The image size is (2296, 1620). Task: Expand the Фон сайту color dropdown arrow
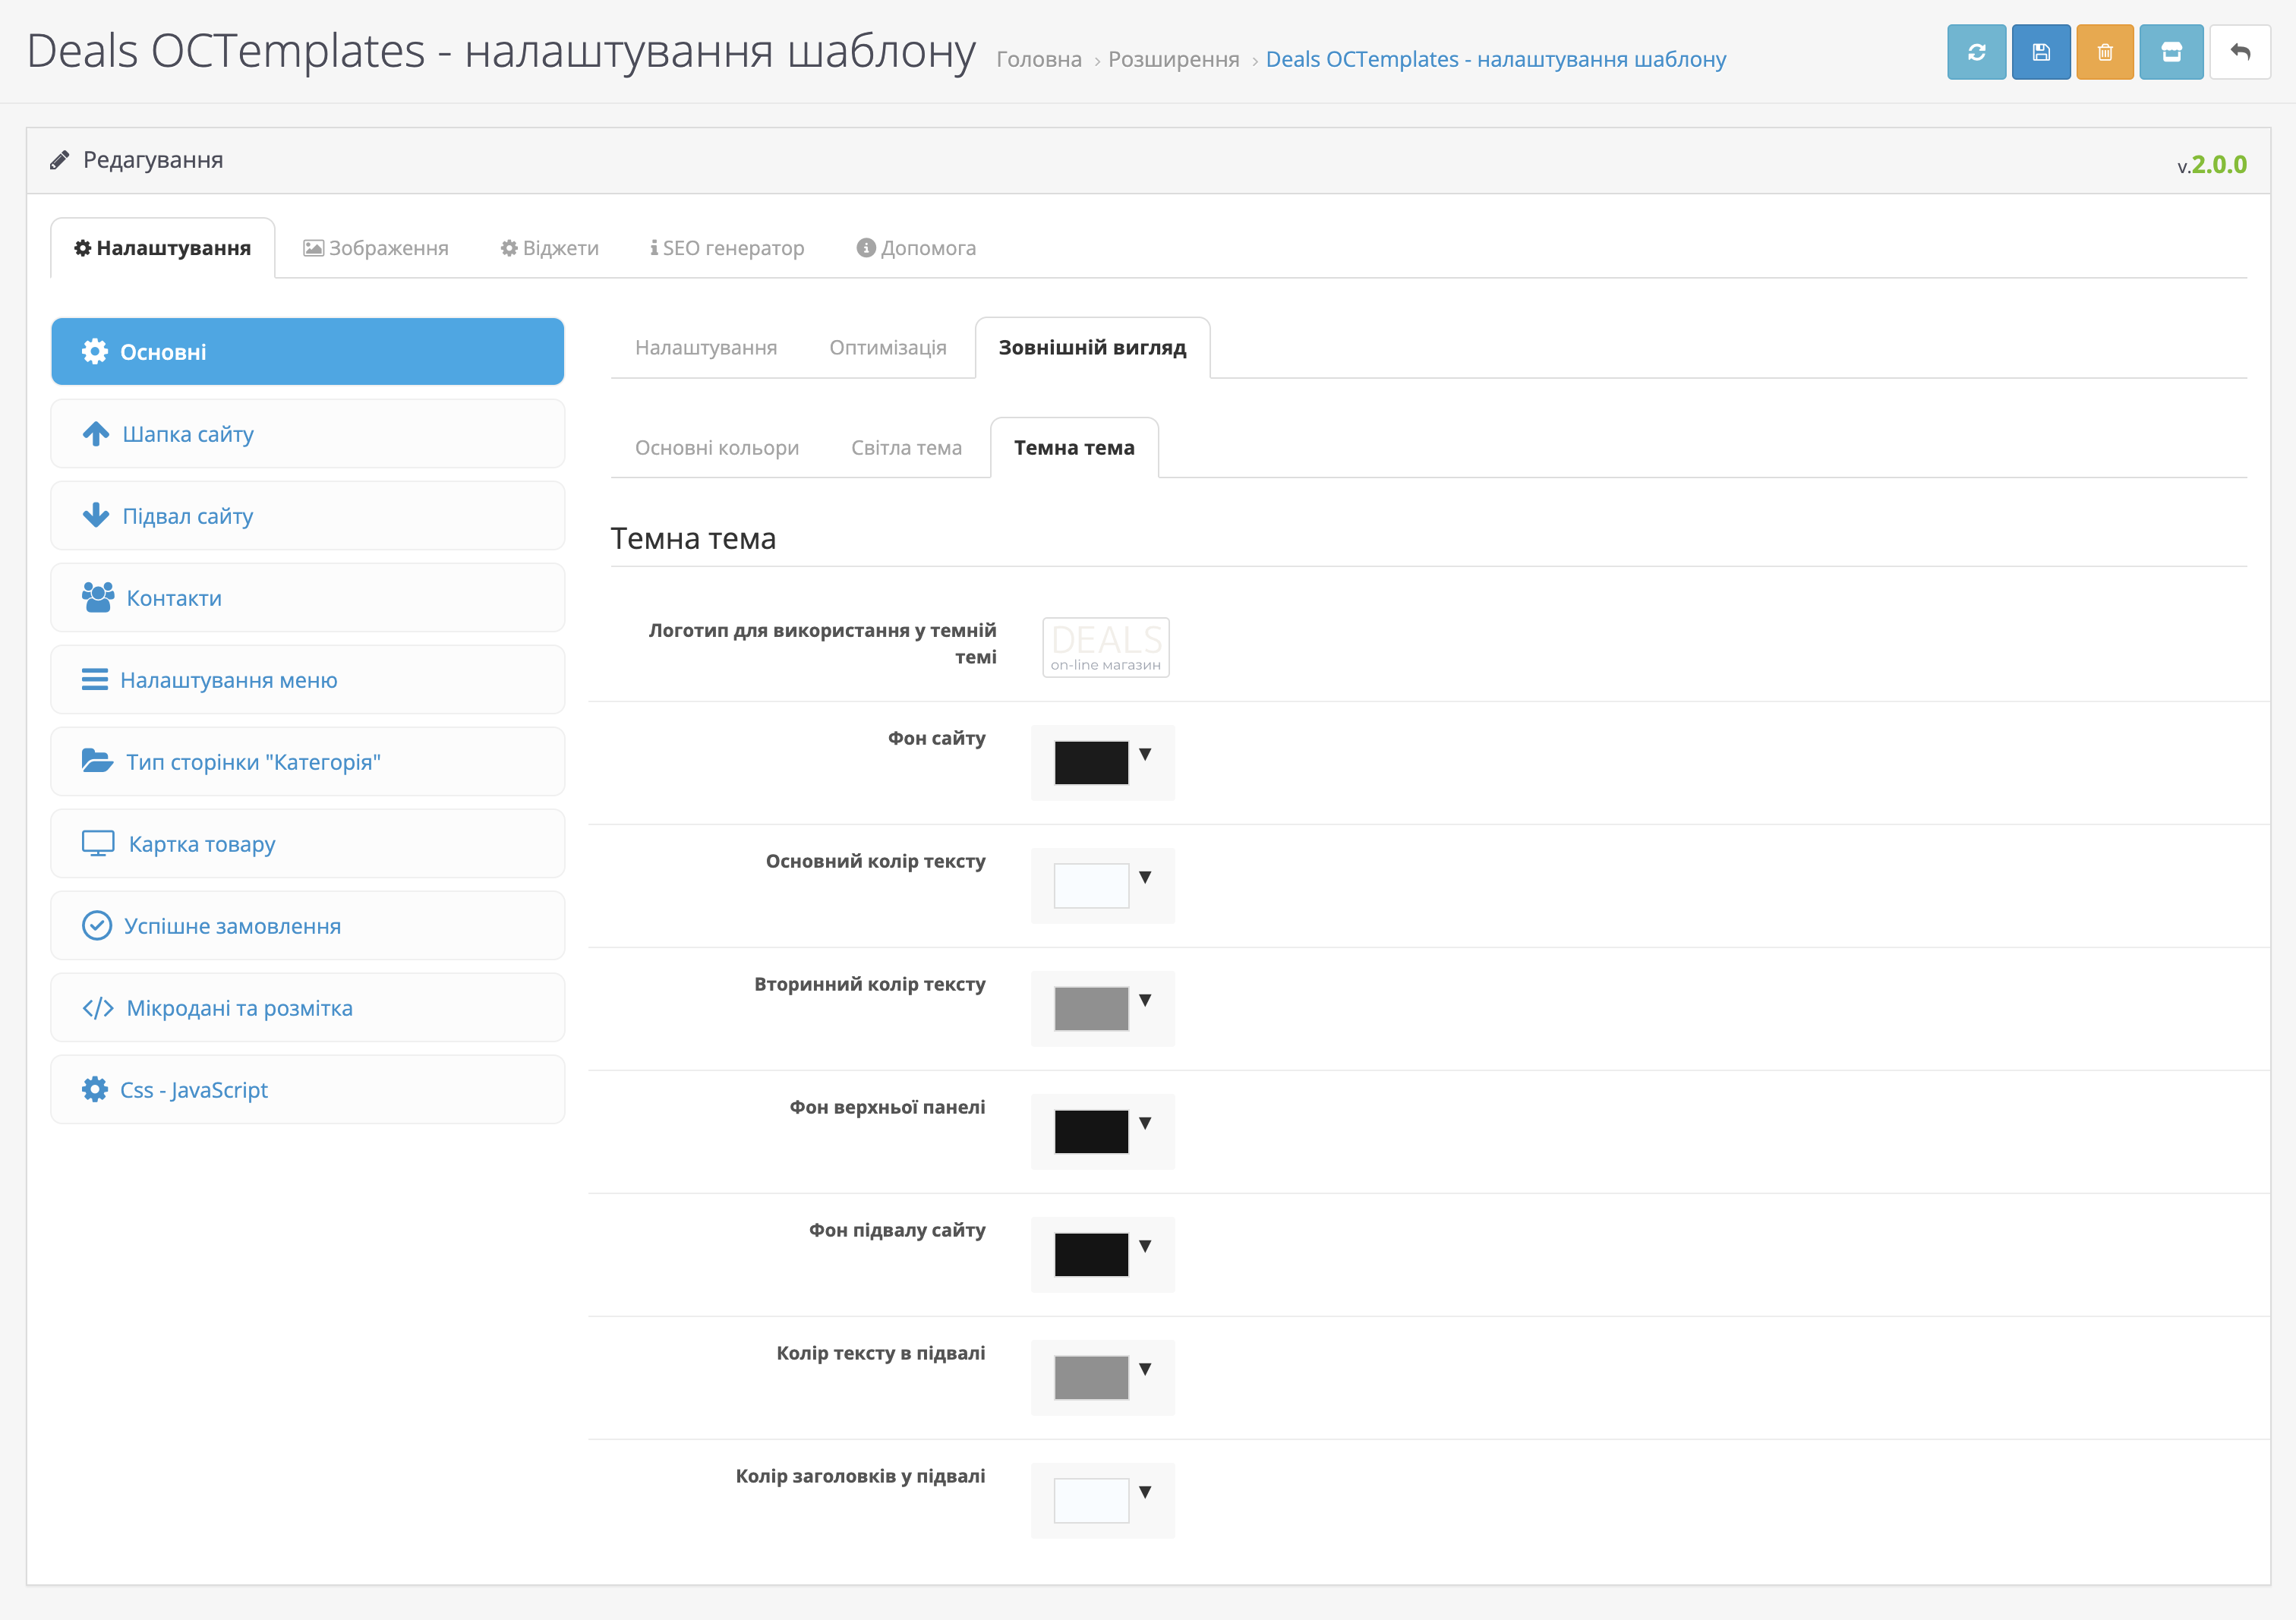1145,755
